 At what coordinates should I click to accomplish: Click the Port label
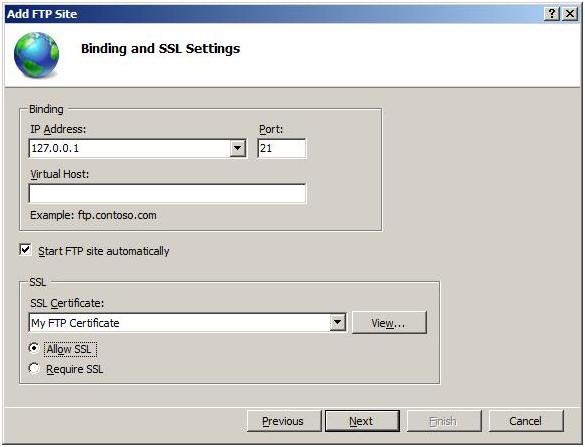(x=271, y=129)
